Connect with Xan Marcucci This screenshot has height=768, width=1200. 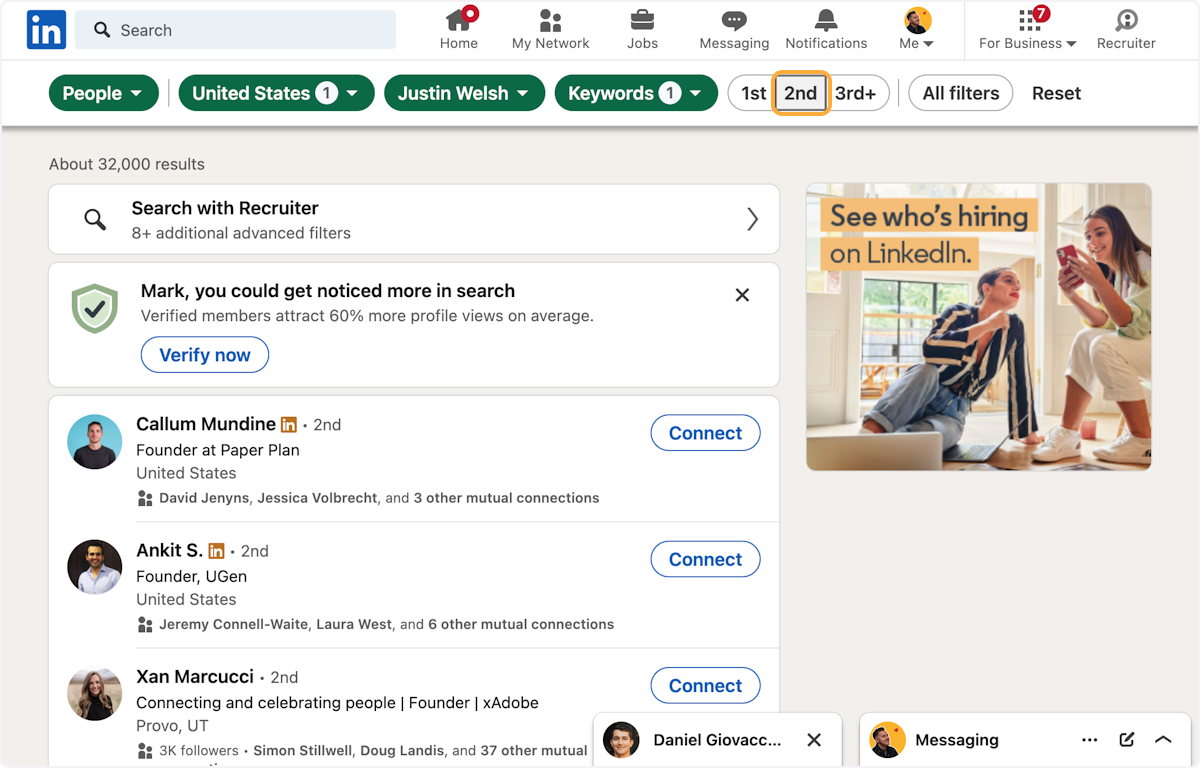(705, 685)
